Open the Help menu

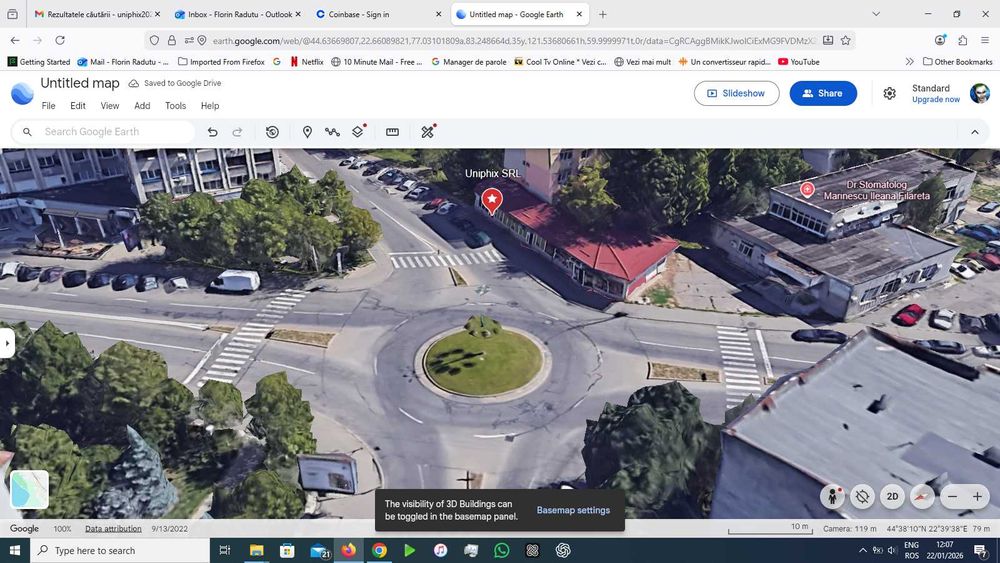[x=210, y=106]
